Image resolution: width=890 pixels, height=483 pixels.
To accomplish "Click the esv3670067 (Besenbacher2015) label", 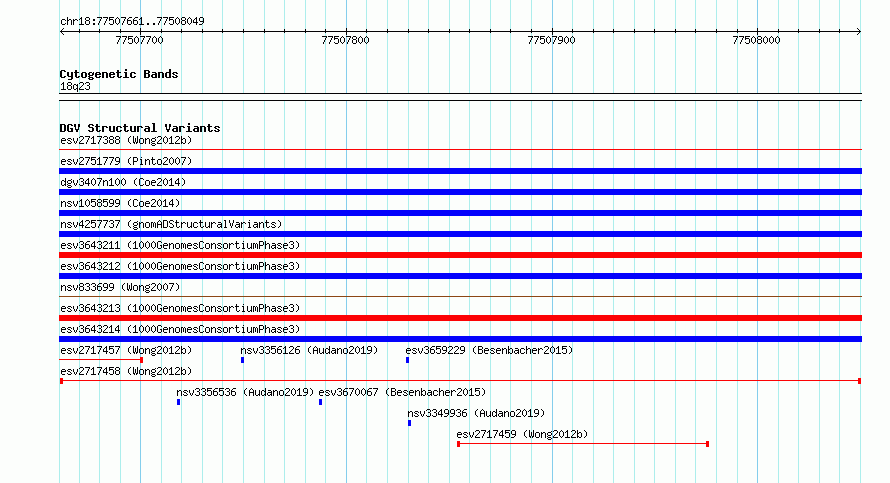I will 402,392.
